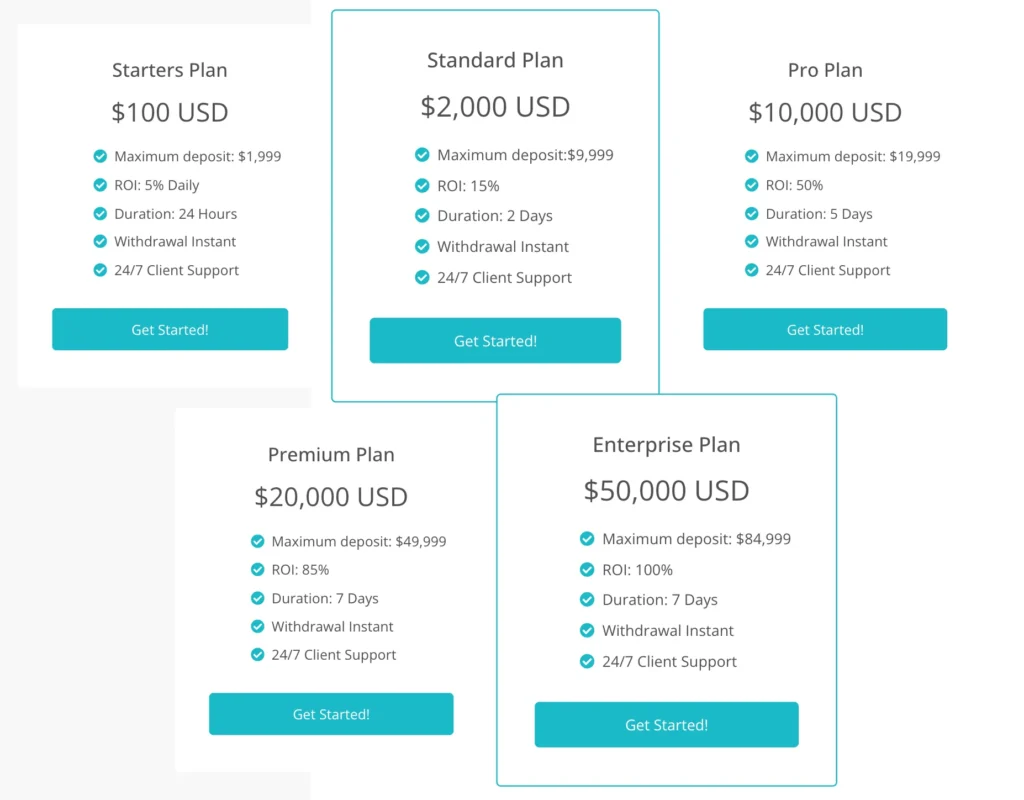The height and width of the screenshot is (800, 1024).
Task: Hit Get Started under Enterprise Plan
Action: [666, 725]
